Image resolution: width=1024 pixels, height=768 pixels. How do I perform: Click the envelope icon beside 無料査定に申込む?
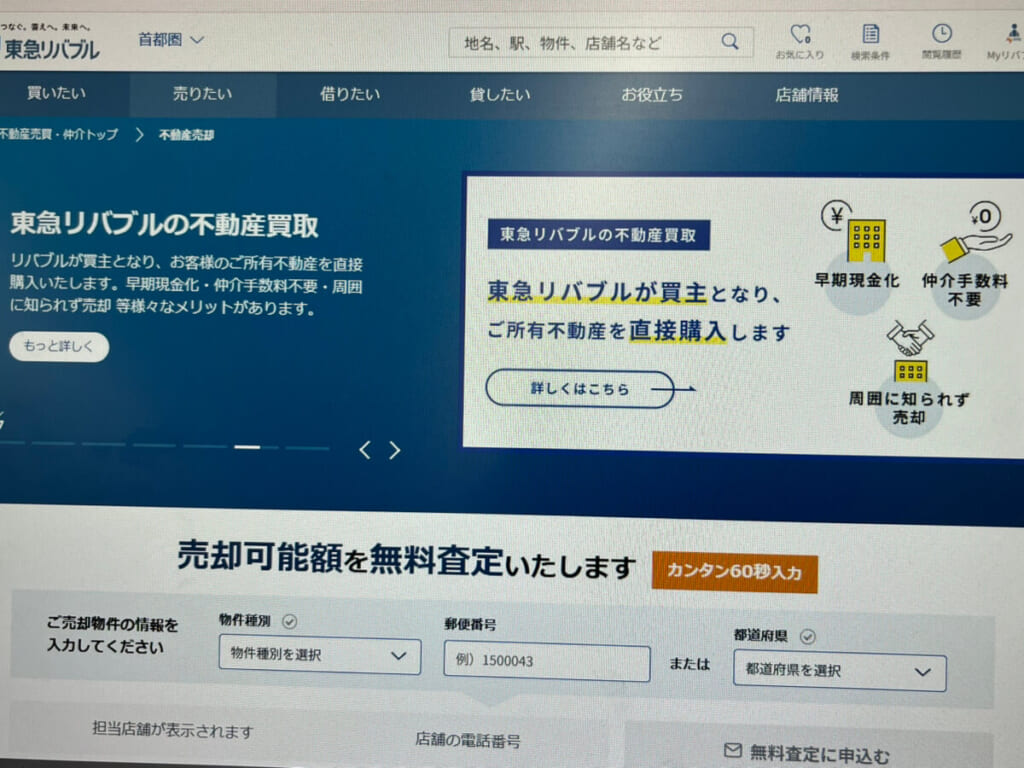tap(733, 750)
